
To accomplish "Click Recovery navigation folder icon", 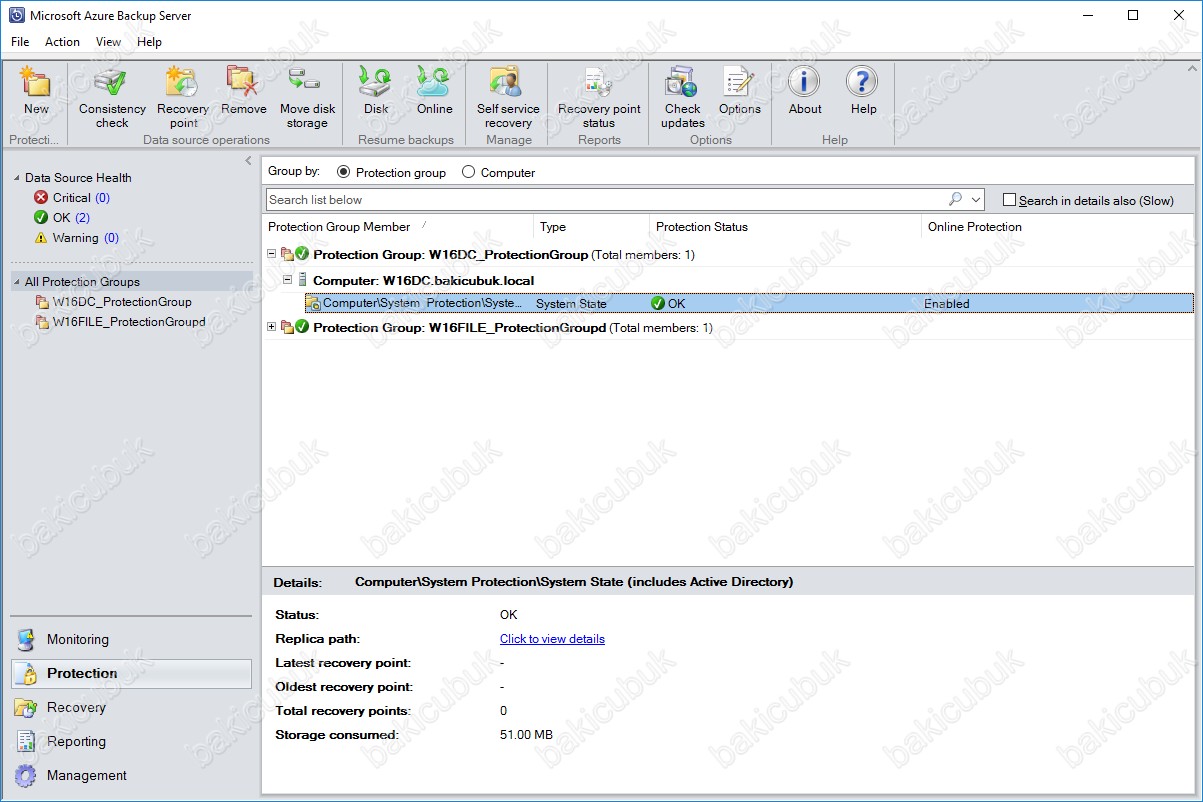I will [27, 708].
